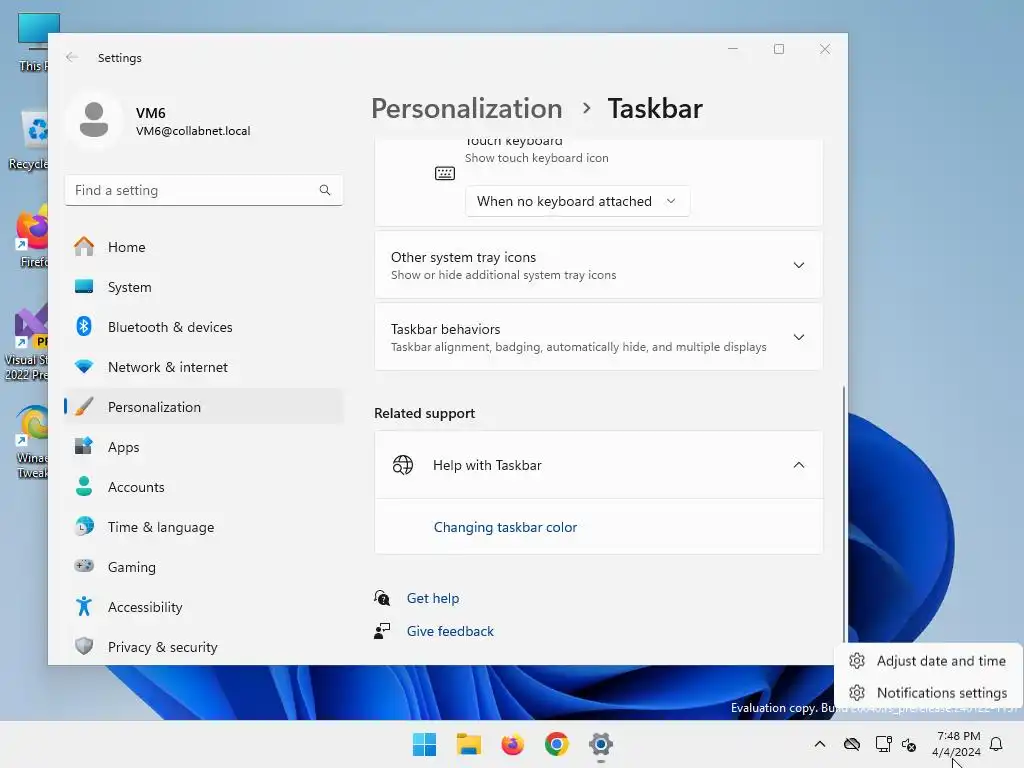The height and width of the screenshot is (768, 1024).
Task: Choose Notifications settings from the context menu
Action: tap(928, 692)
